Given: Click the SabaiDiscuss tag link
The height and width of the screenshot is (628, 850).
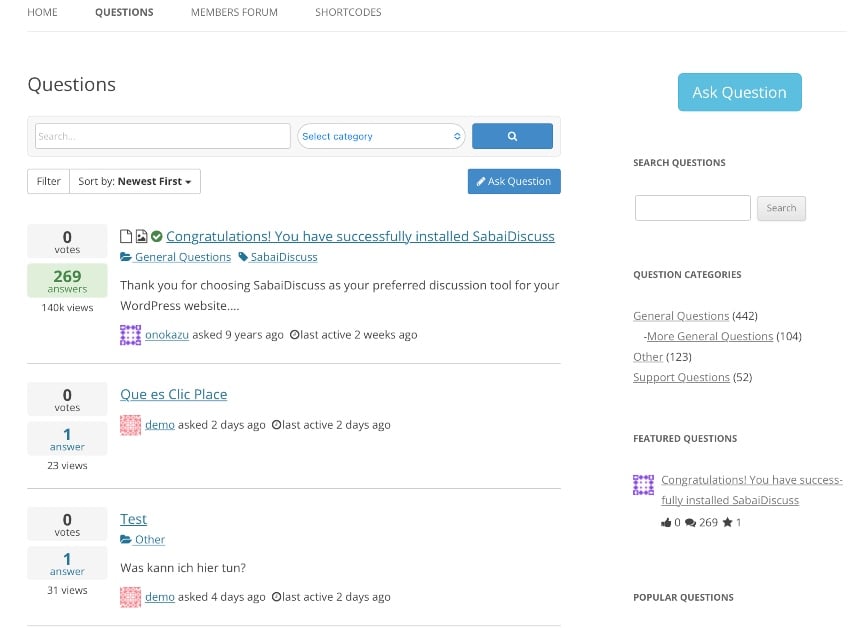Looking at the screenshot, I should (283, 257).
